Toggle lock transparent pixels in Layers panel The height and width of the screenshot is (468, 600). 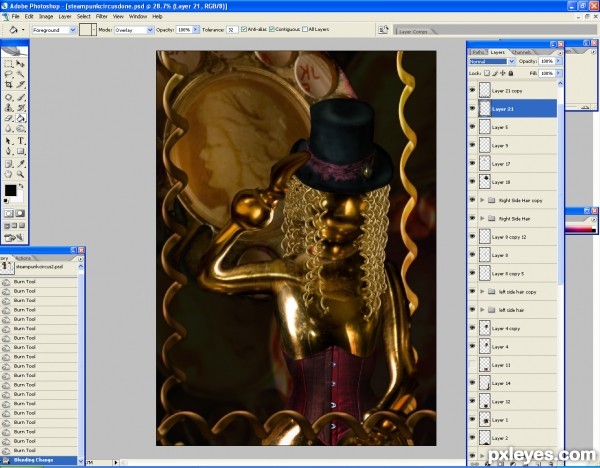tap(487, 73)
